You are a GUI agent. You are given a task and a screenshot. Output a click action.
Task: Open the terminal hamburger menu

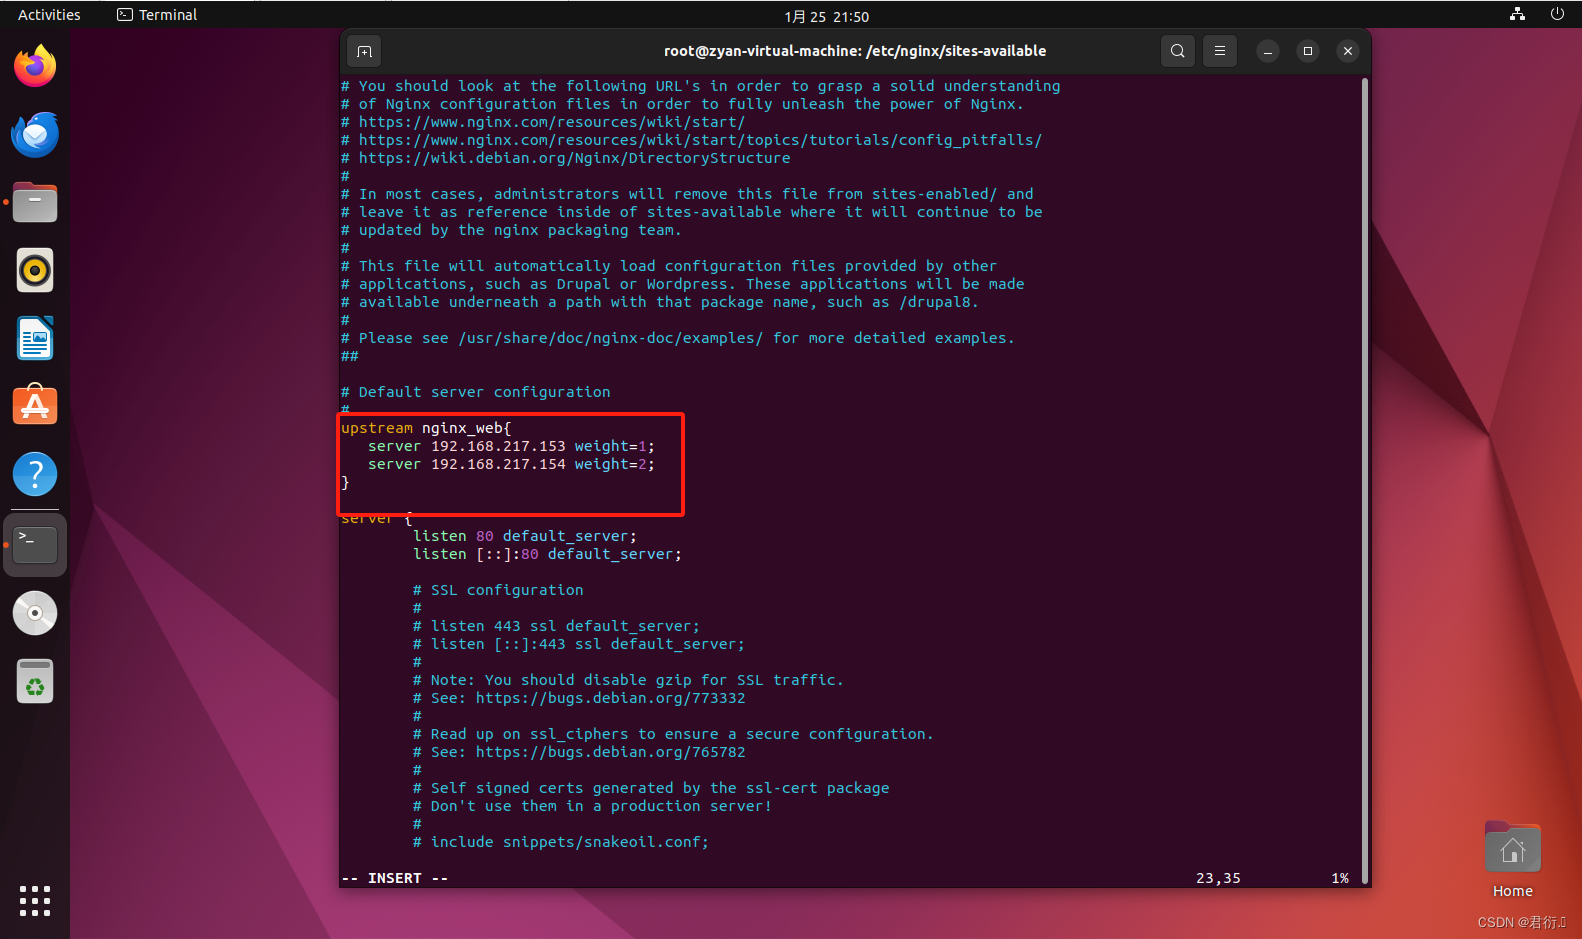[1220, 51]
